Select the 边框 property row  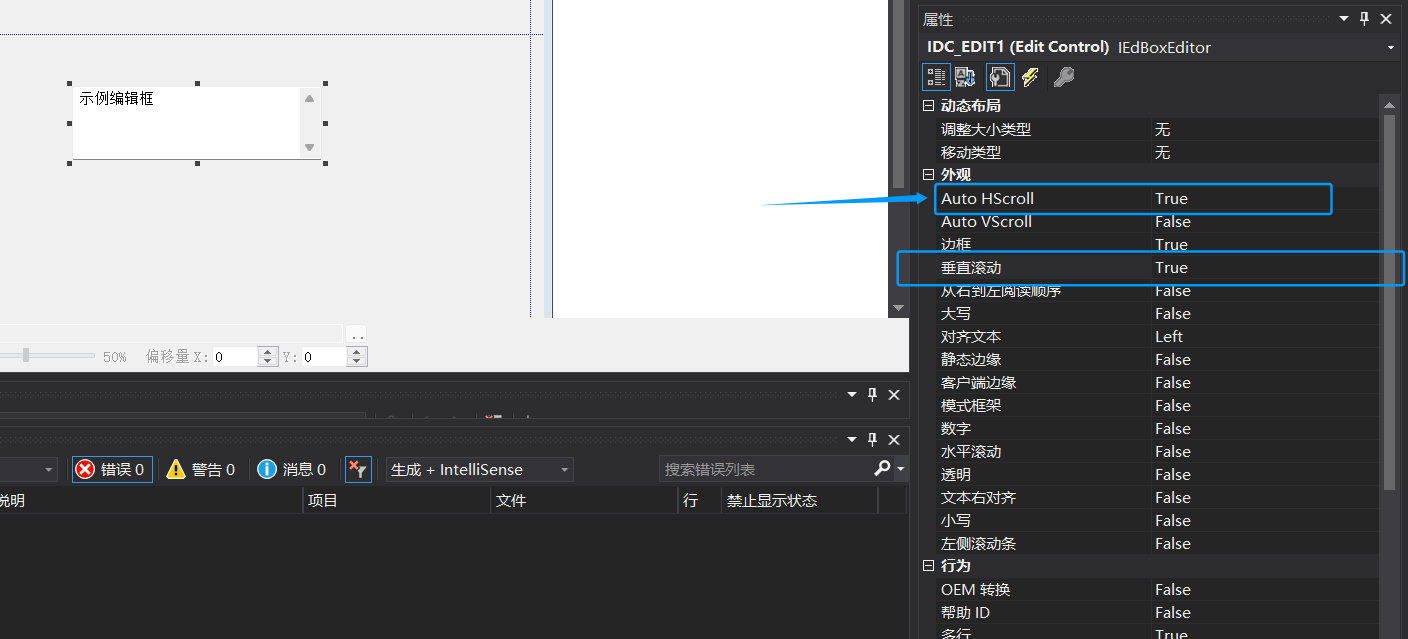[1157, 244]
